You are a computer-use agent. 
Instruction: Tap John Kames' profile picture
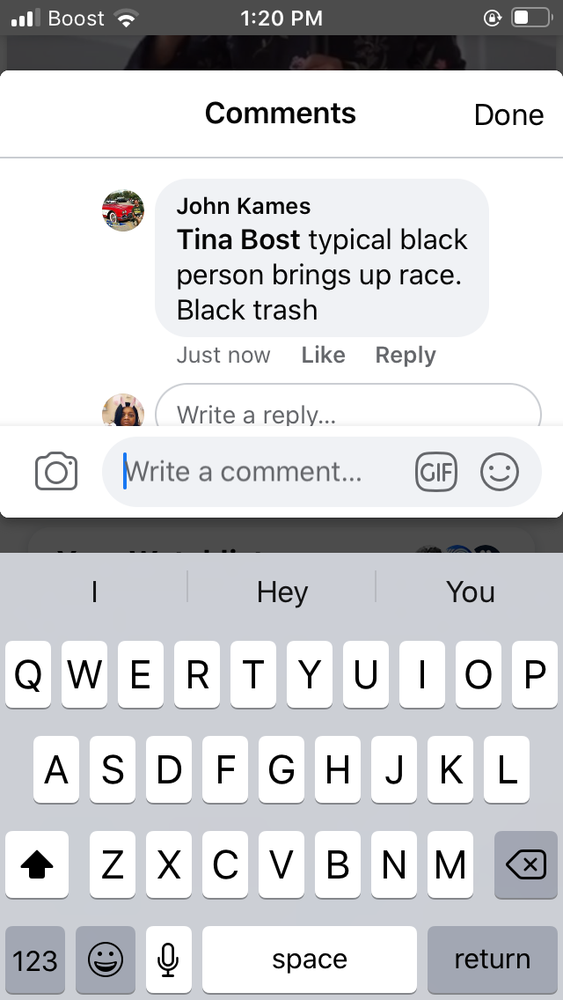point(123,210)
